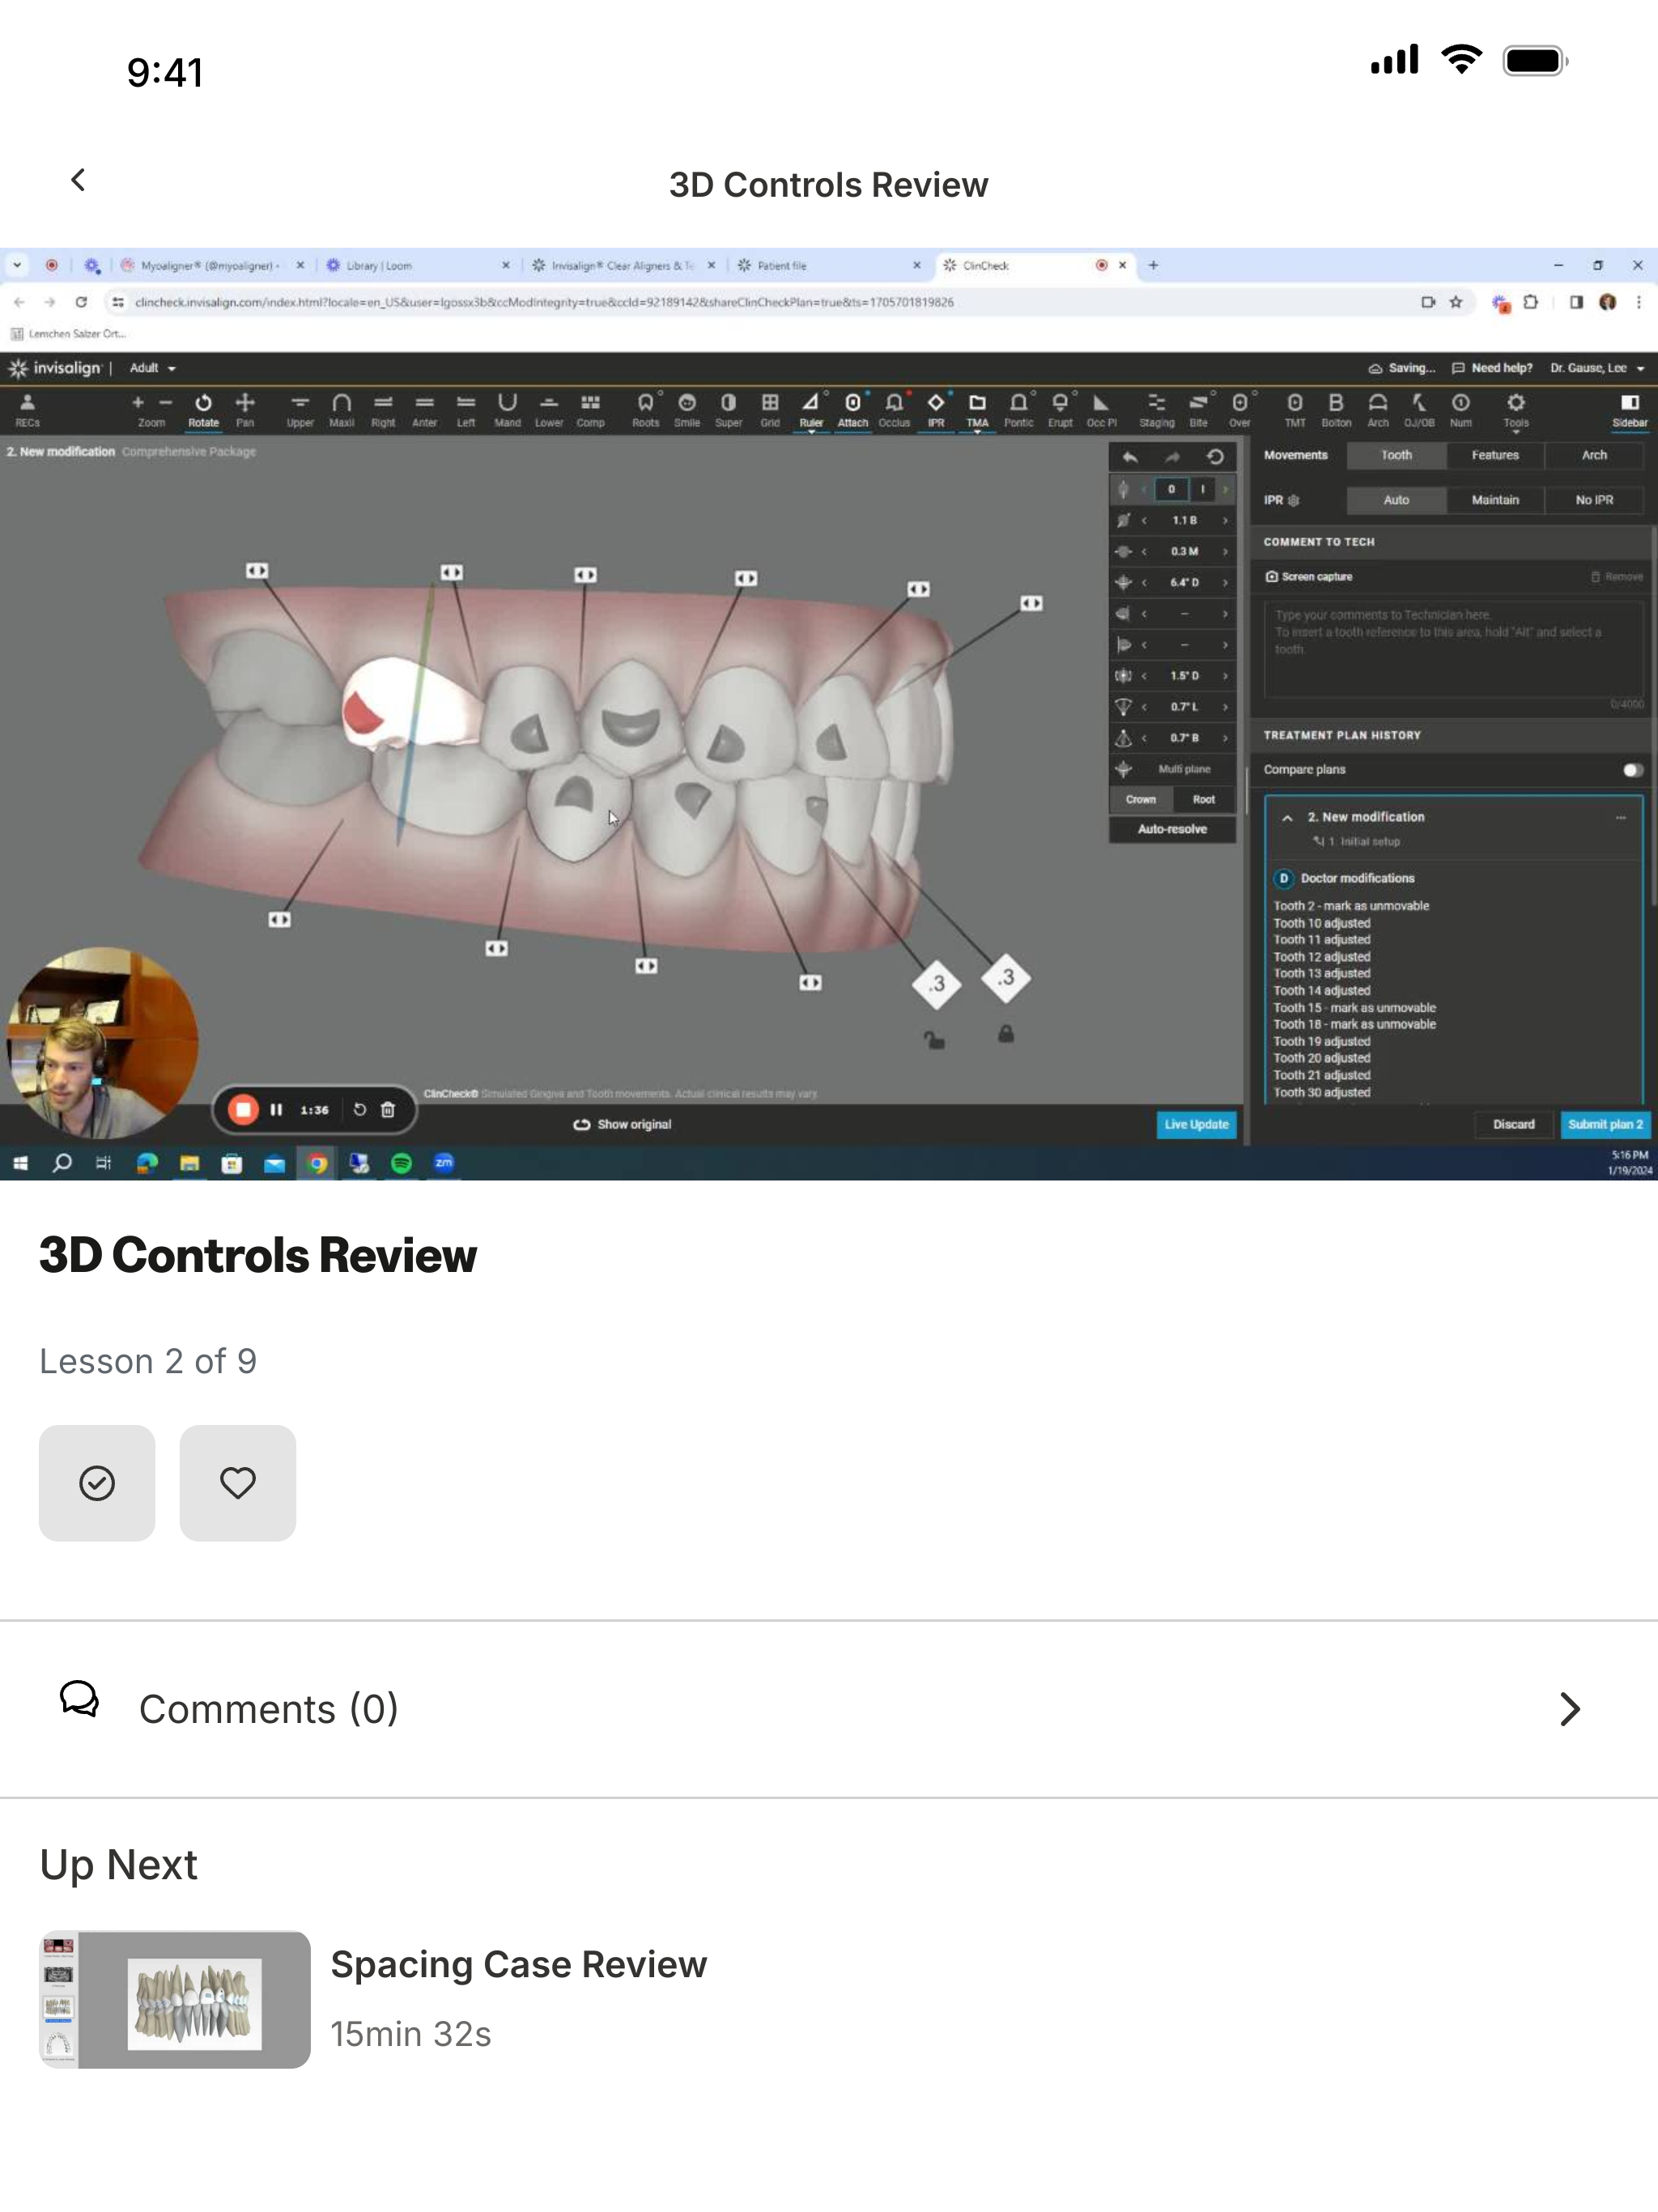Viewport: 1658px width, 2212px height.
Task: Click the reset icon in 3D controls
Action: tap(1215, 457)
